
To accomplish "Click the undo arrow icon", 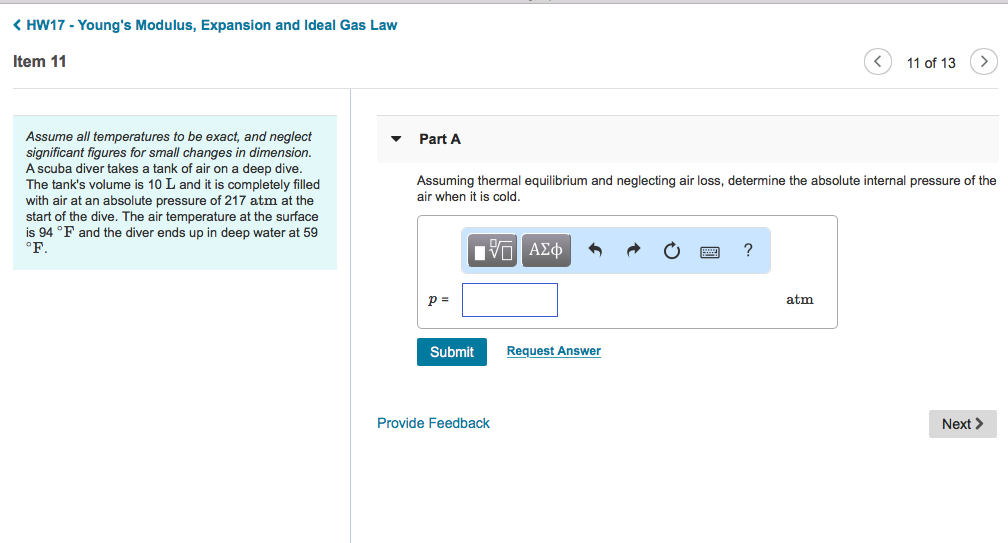I will [595, 250].
